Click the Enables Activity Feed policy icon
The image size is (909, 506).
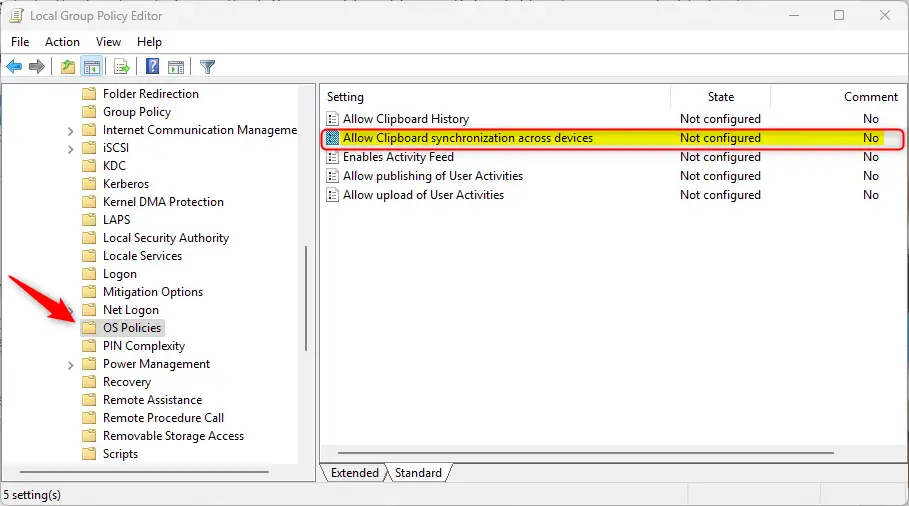[x=332, y=157]
